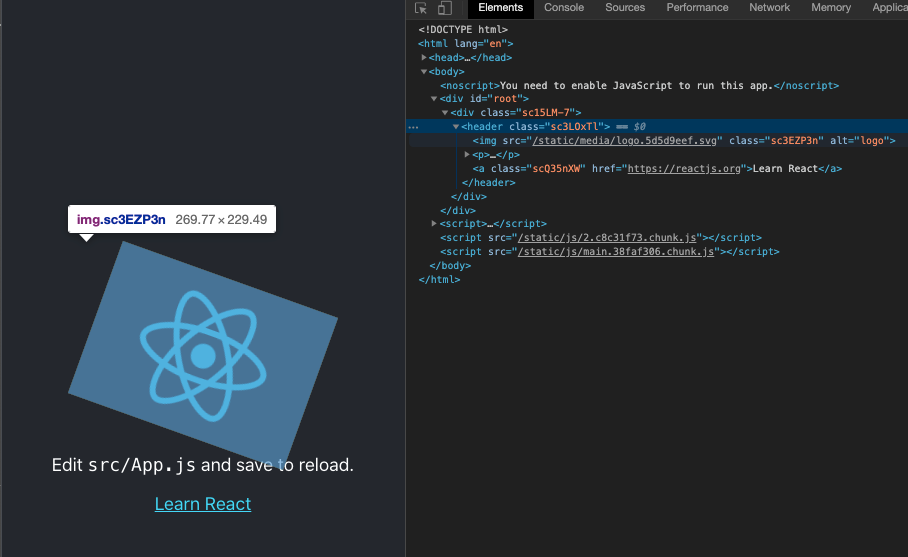Open the partially visible Application tab
908x557 pixels.
[x=889, y=8]
